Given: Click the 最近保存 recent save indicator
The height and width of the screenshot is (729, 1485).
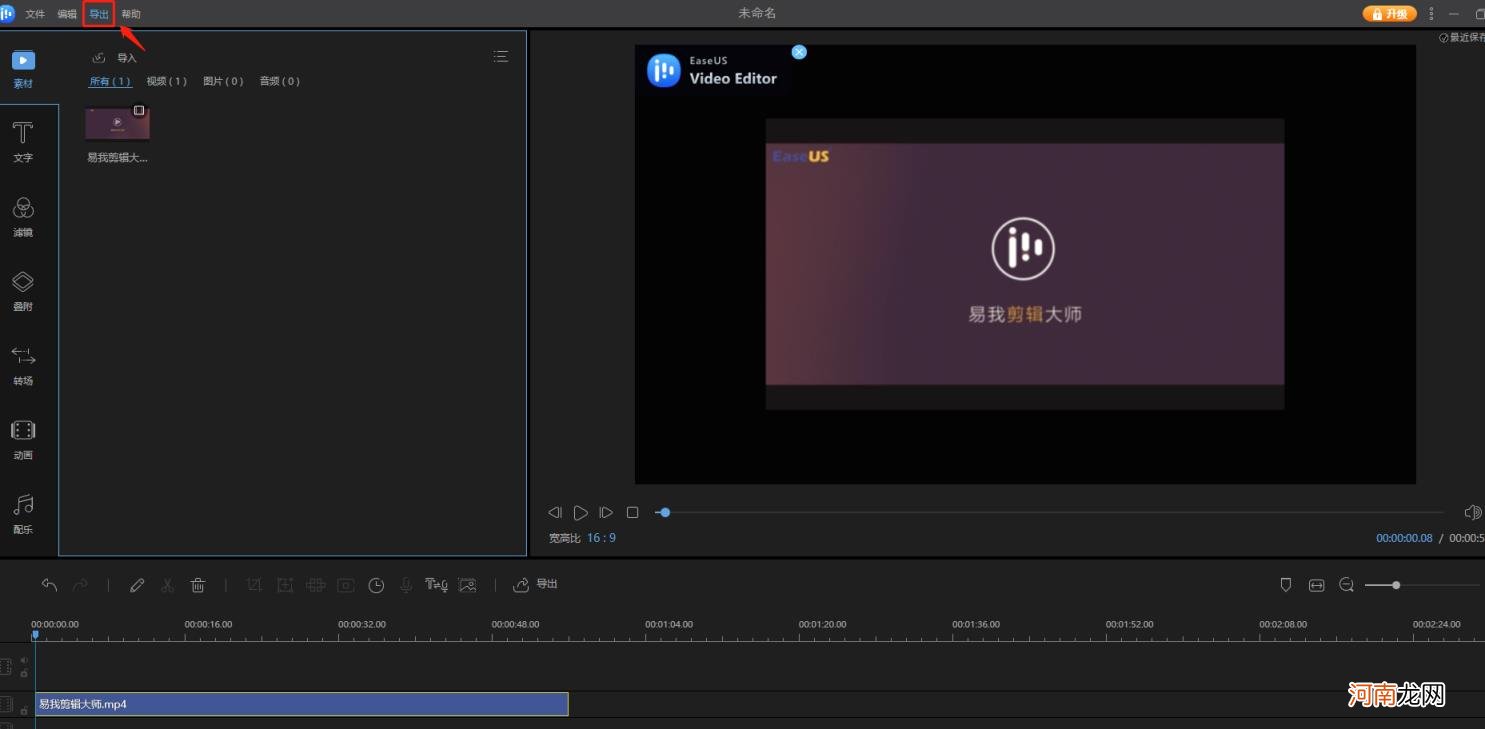Looking at the screenshot, I should (x=1462, y=37).
